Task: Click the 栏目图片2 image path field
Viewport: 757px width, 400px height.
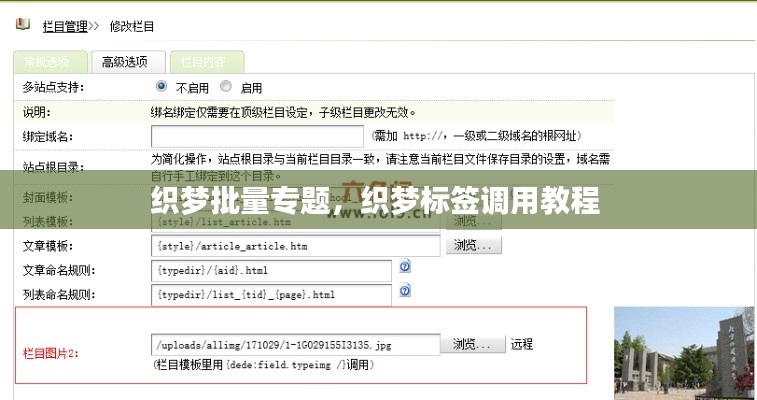Action: (x=295, y=345)
